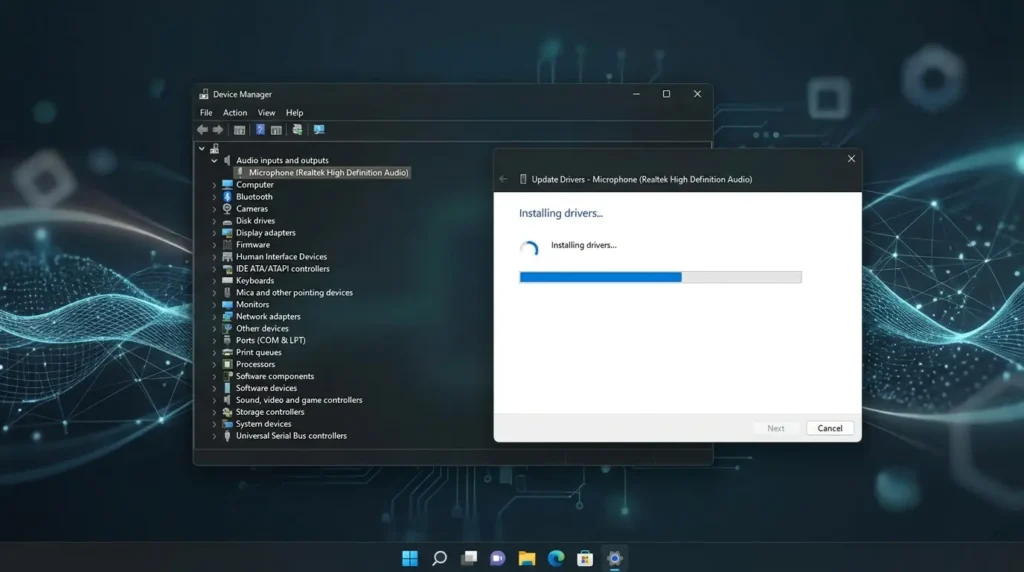
Task: Open the File menu
Action: click(206, 112)
